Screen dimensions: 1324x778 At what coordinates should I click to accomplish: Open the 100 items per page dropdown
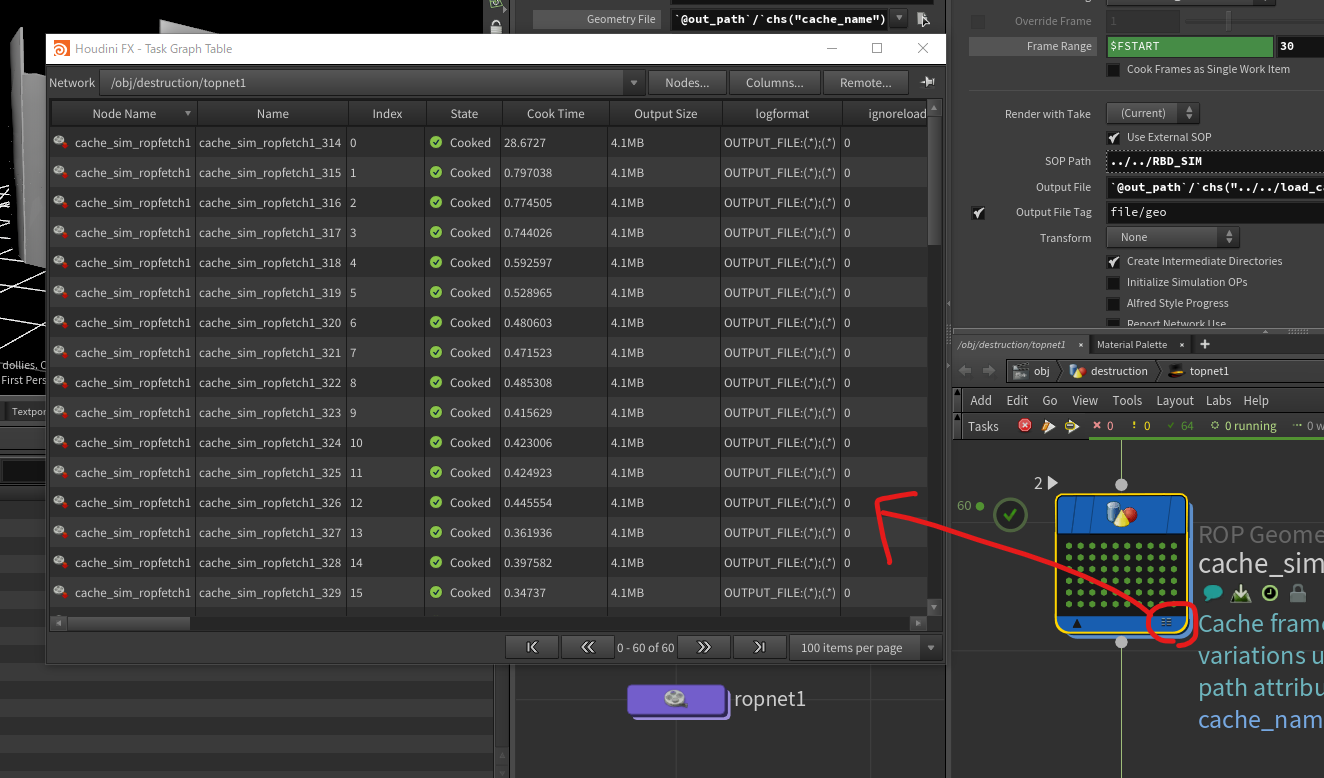point(866,648)
